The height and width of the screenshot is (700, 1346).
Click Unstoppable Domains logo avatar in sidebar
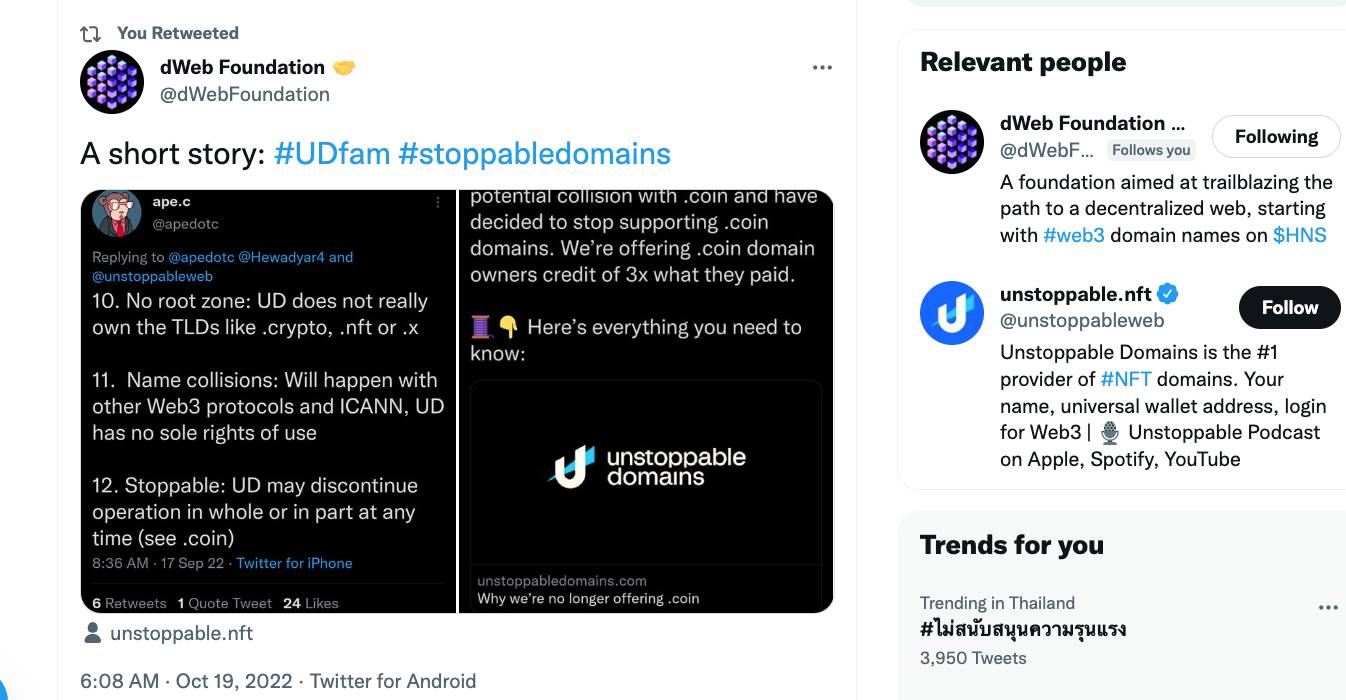coord(952,313)
